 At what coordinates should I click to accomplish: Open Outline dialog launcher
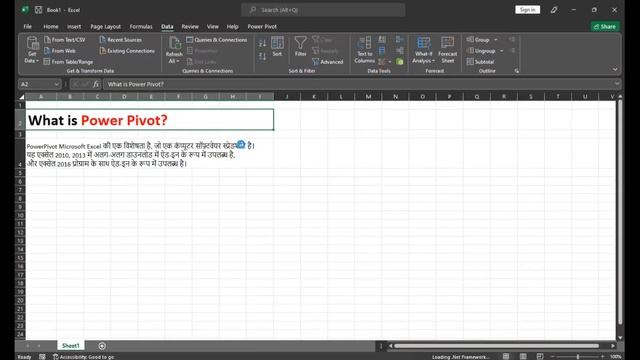point(517,71)
